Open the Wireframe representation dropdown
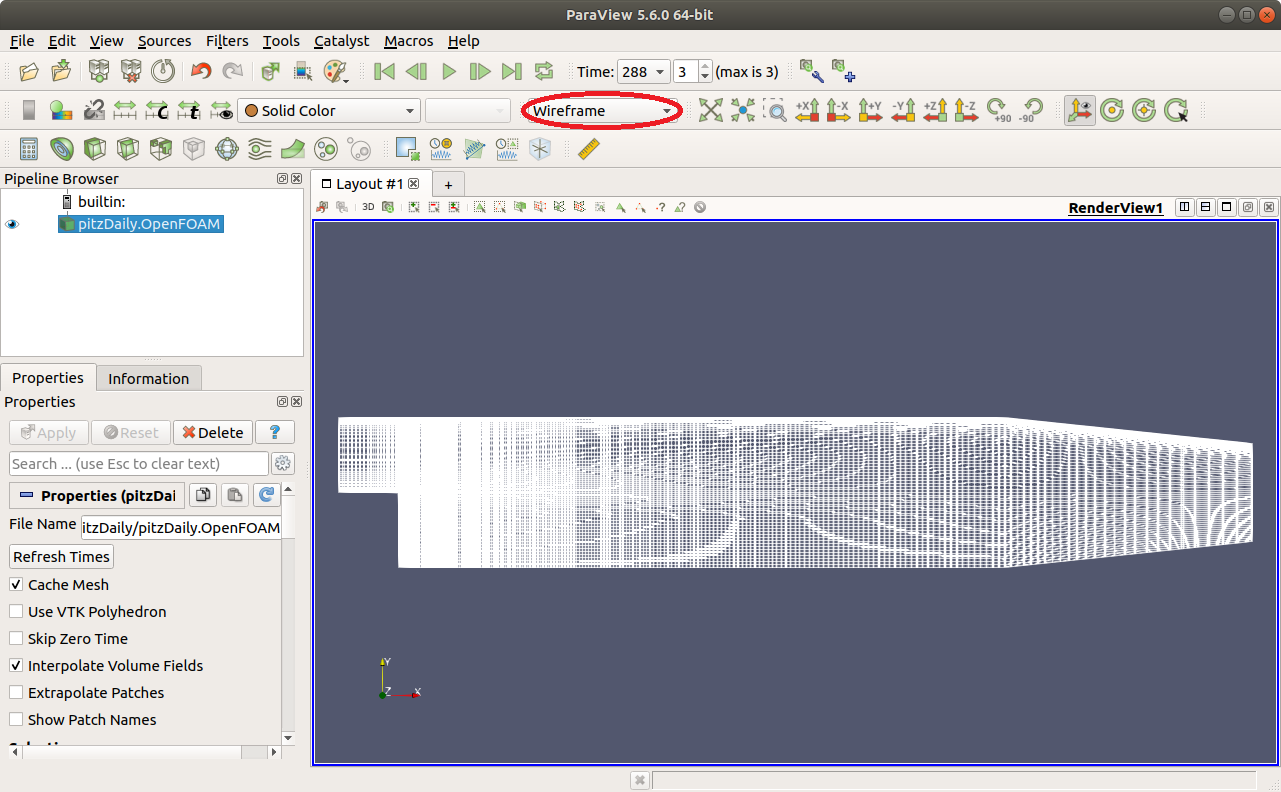This screenshot has height=792, width=1281. tap(601, 111)
